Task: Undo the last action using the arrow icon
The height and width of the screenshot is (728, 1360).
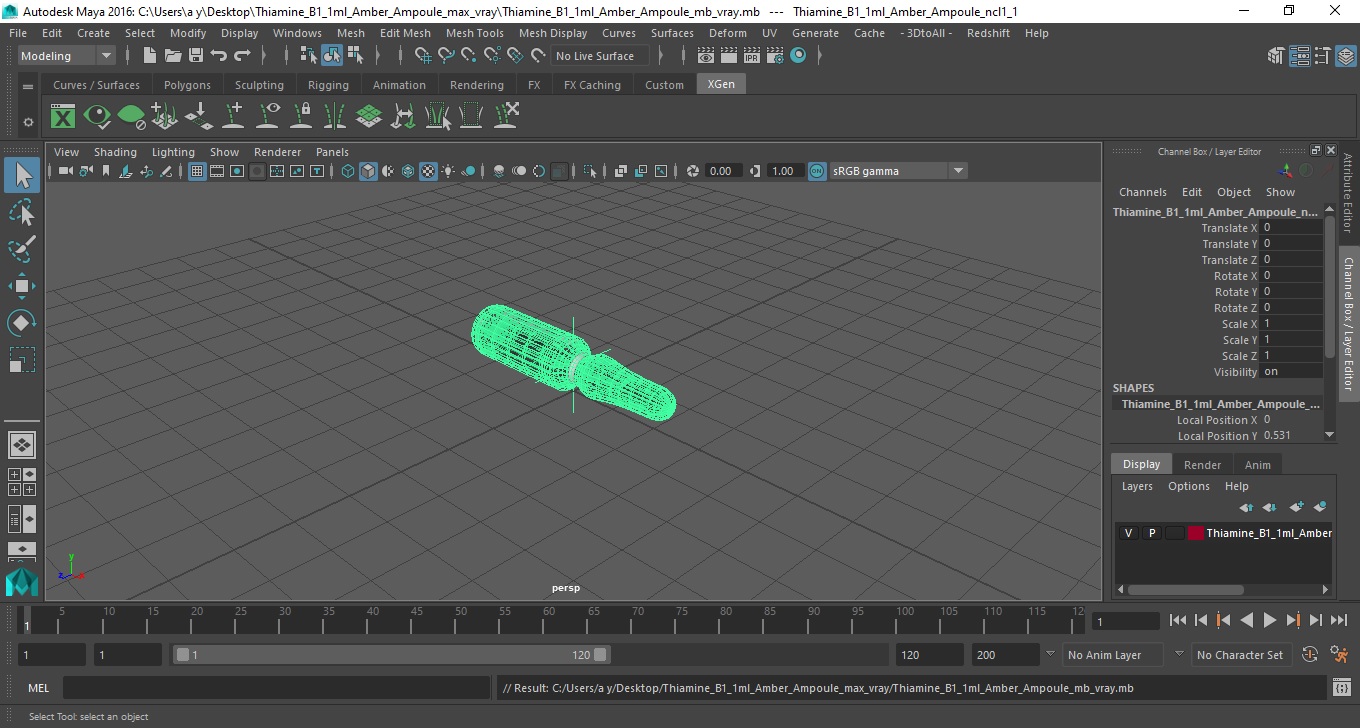Action: [x=219, y=56]
